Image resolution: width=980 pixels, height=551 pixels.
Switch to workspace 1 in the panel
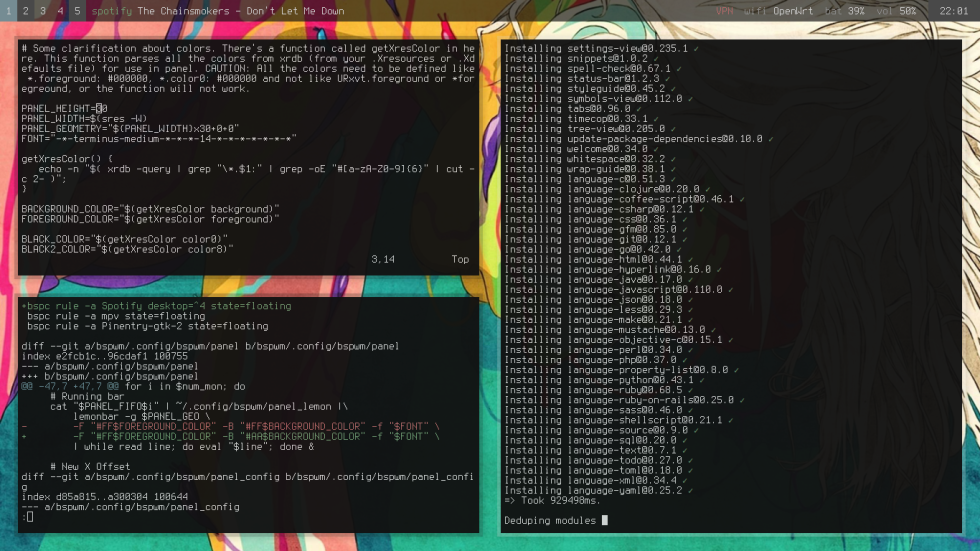(x=9, y=11)
